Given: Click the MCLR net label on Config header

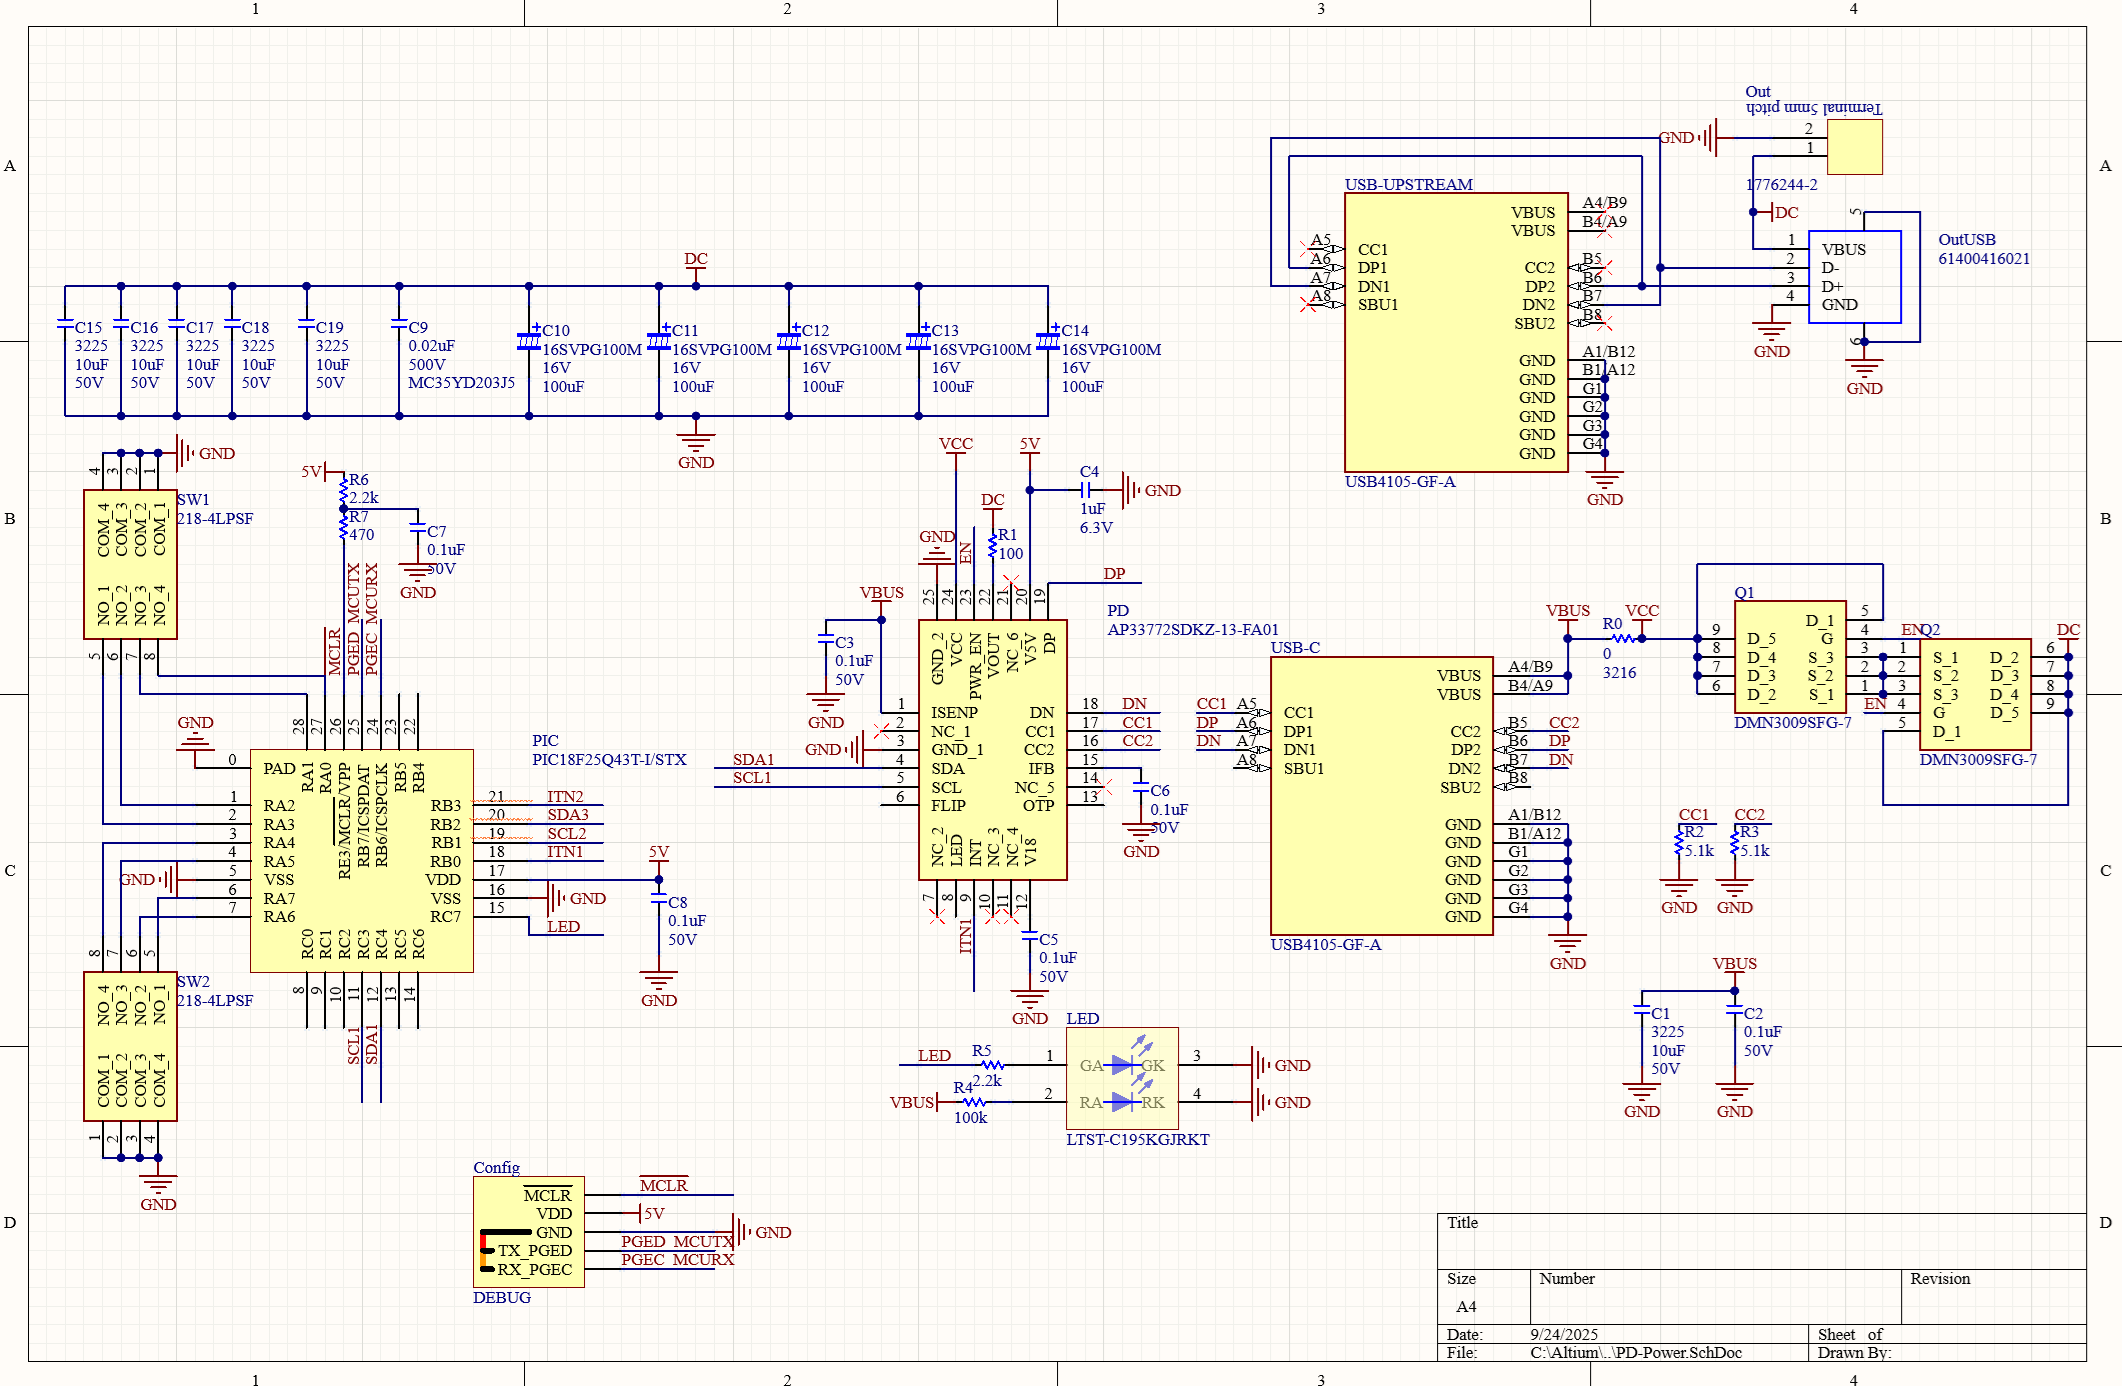Looking at the screenshot, I should click(664, 1186).
